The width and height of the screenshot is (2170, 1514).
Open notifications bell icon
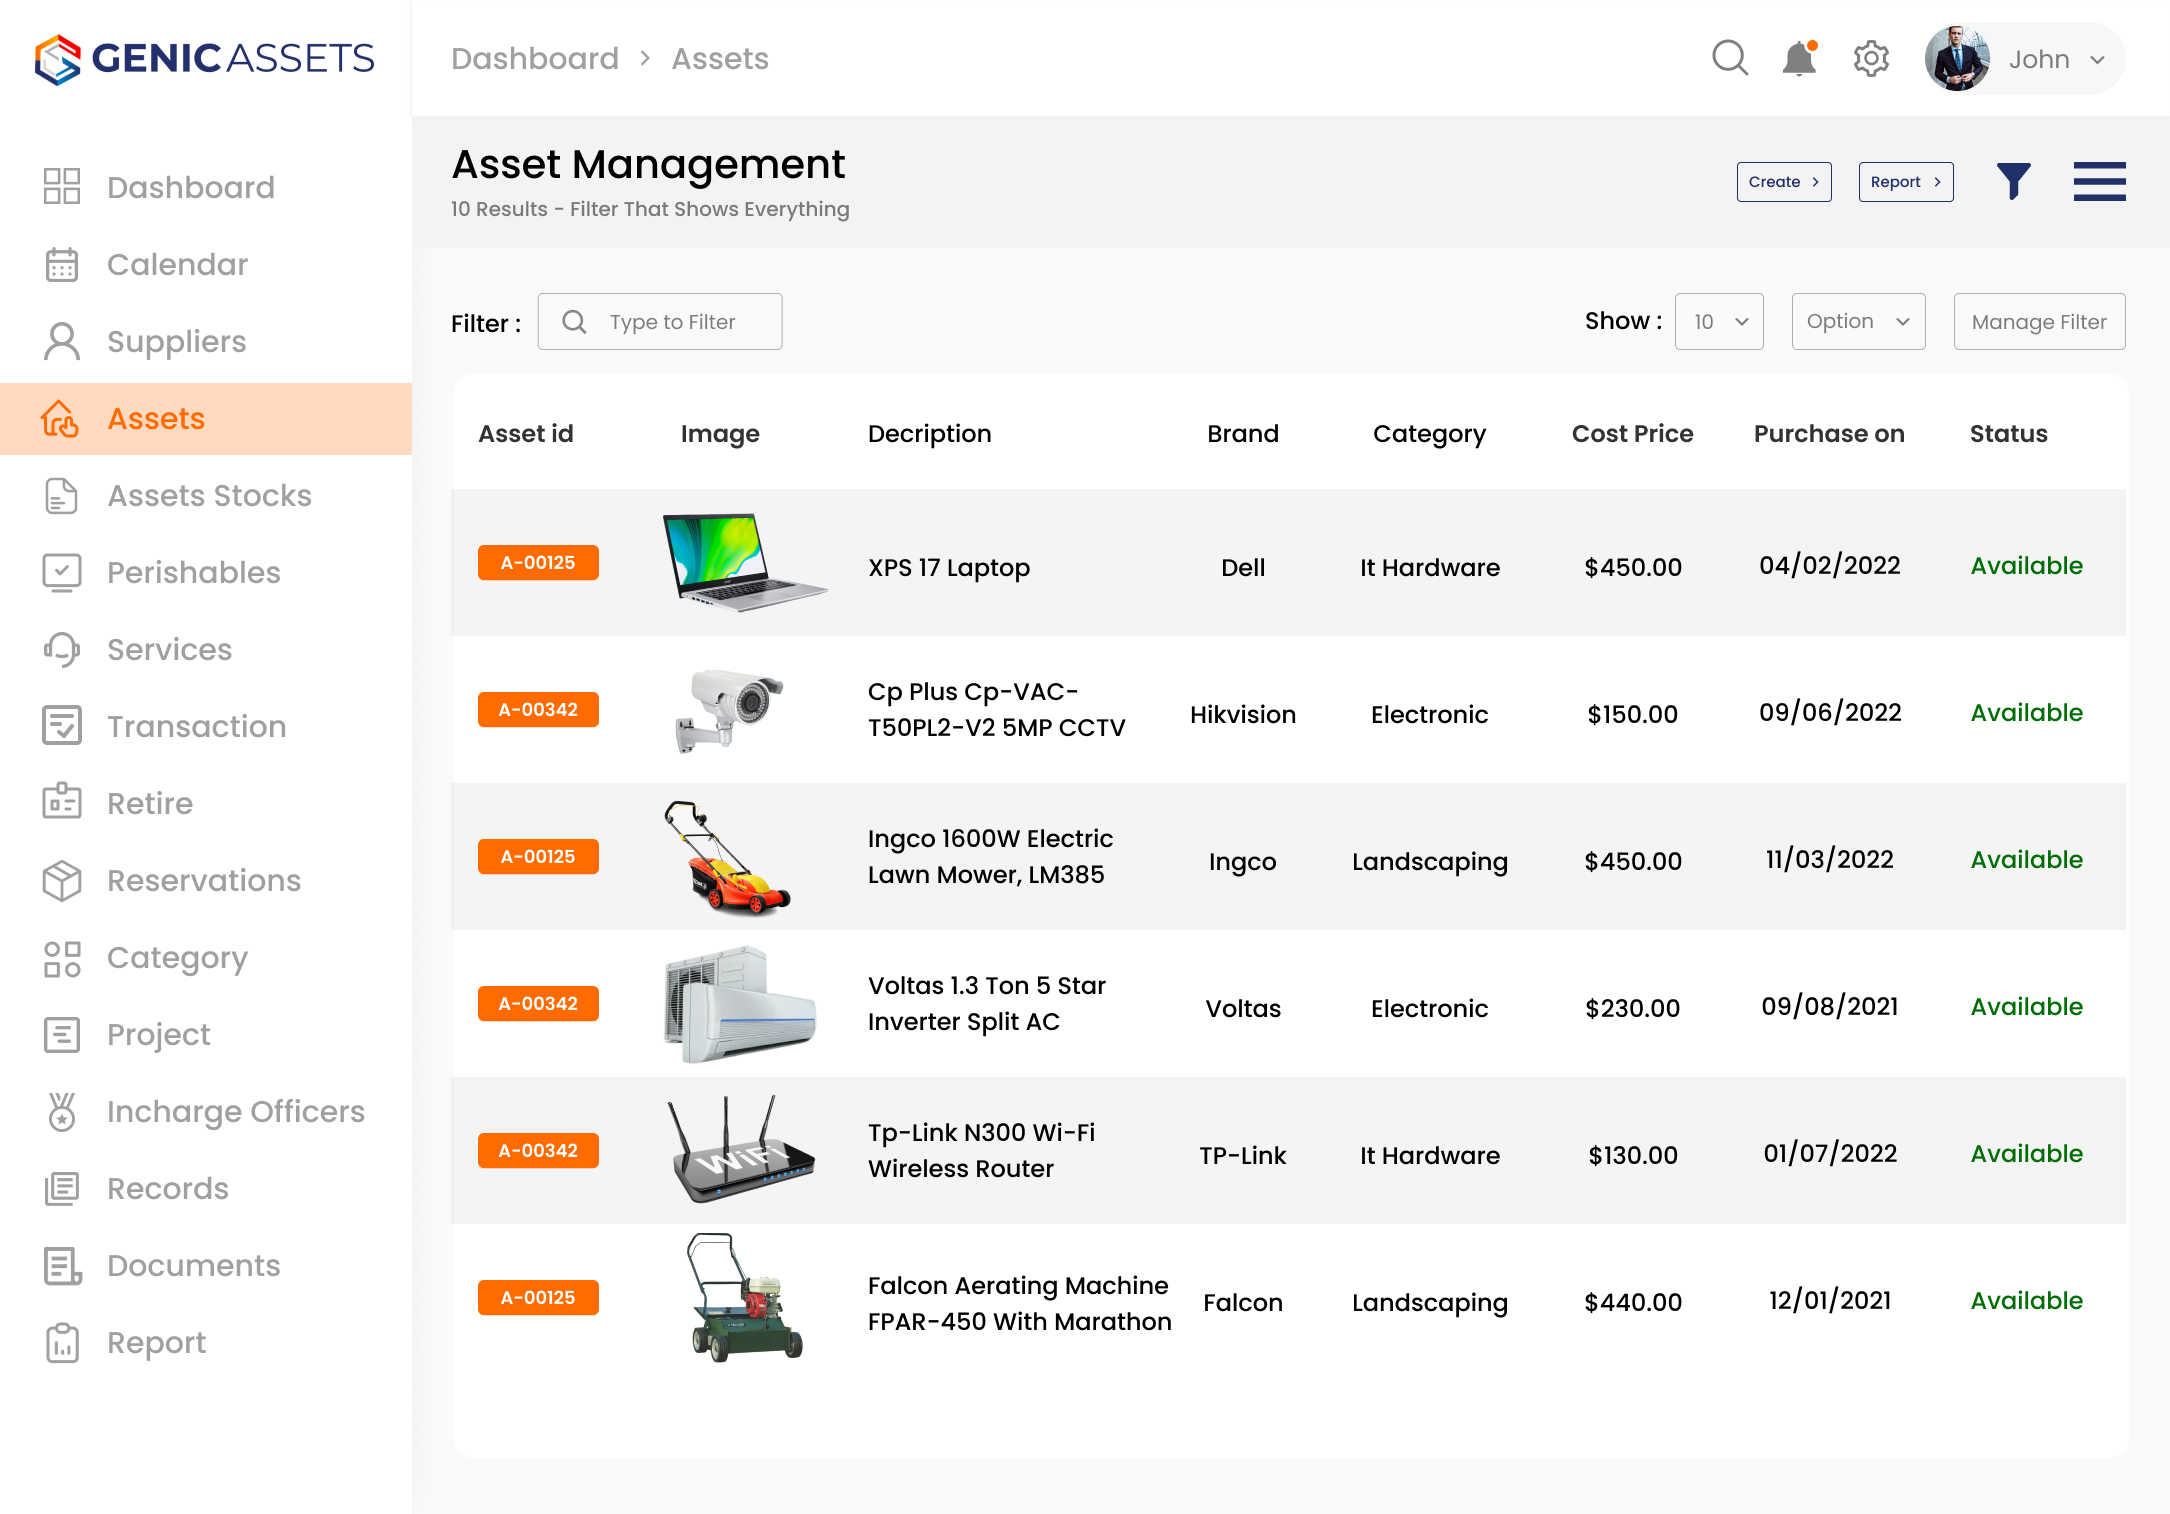click(1799, 58)
